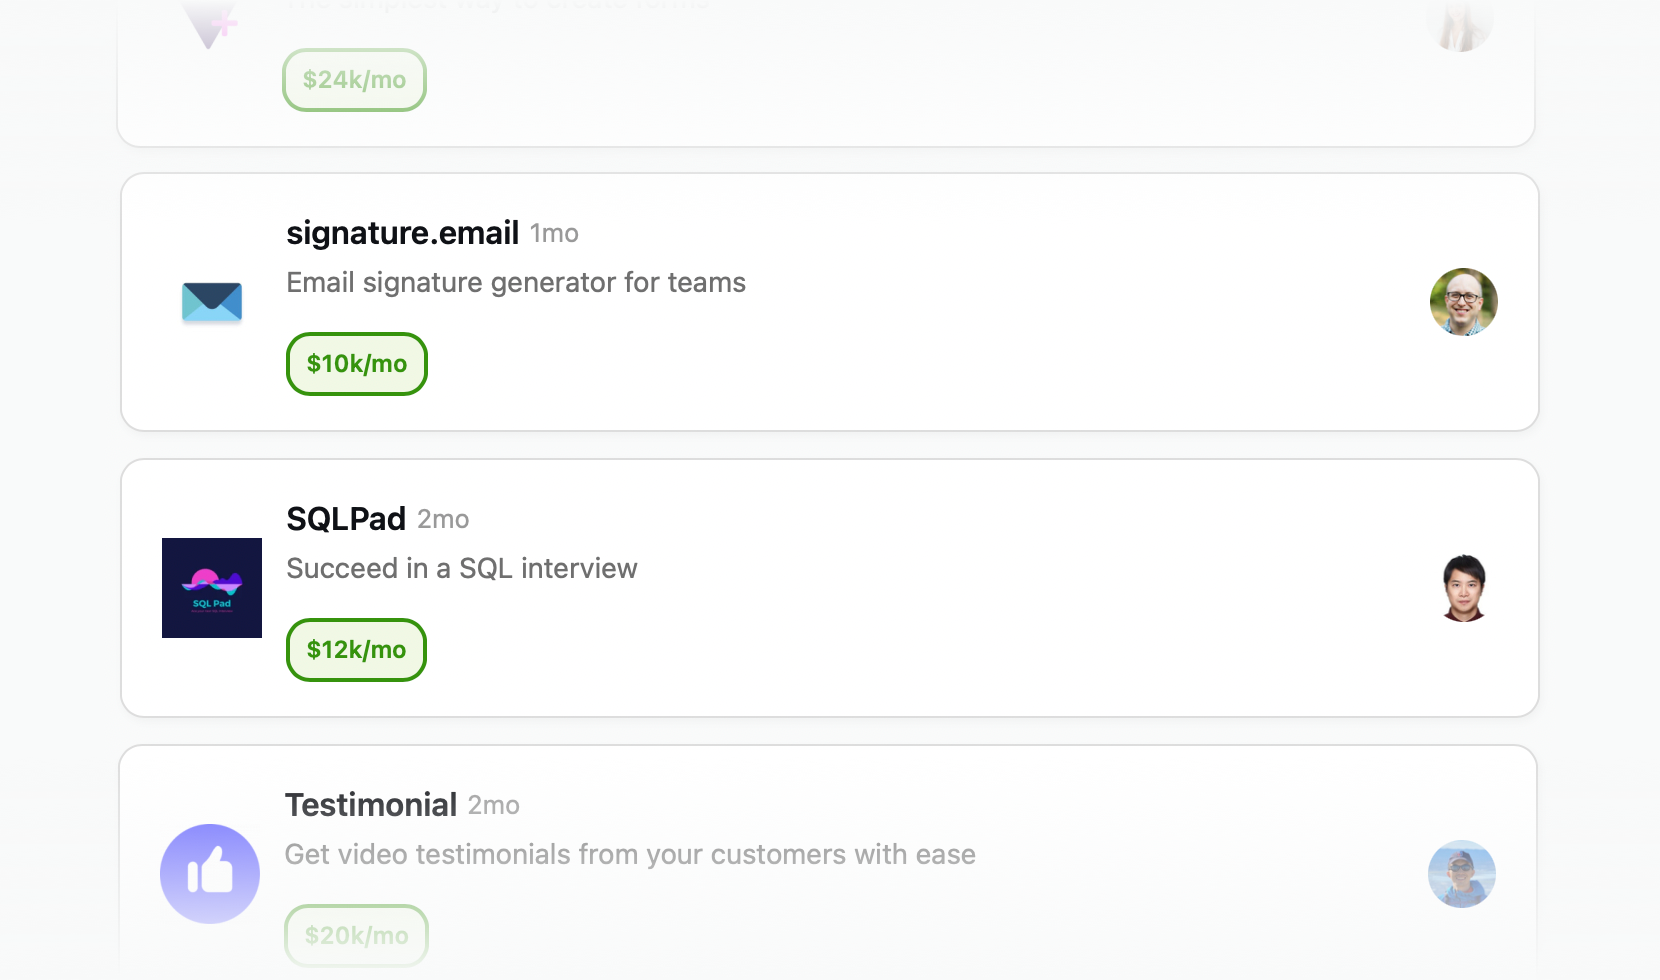
Task: Click the 2mo age label beside SQLPad
Action: [443, 520]
